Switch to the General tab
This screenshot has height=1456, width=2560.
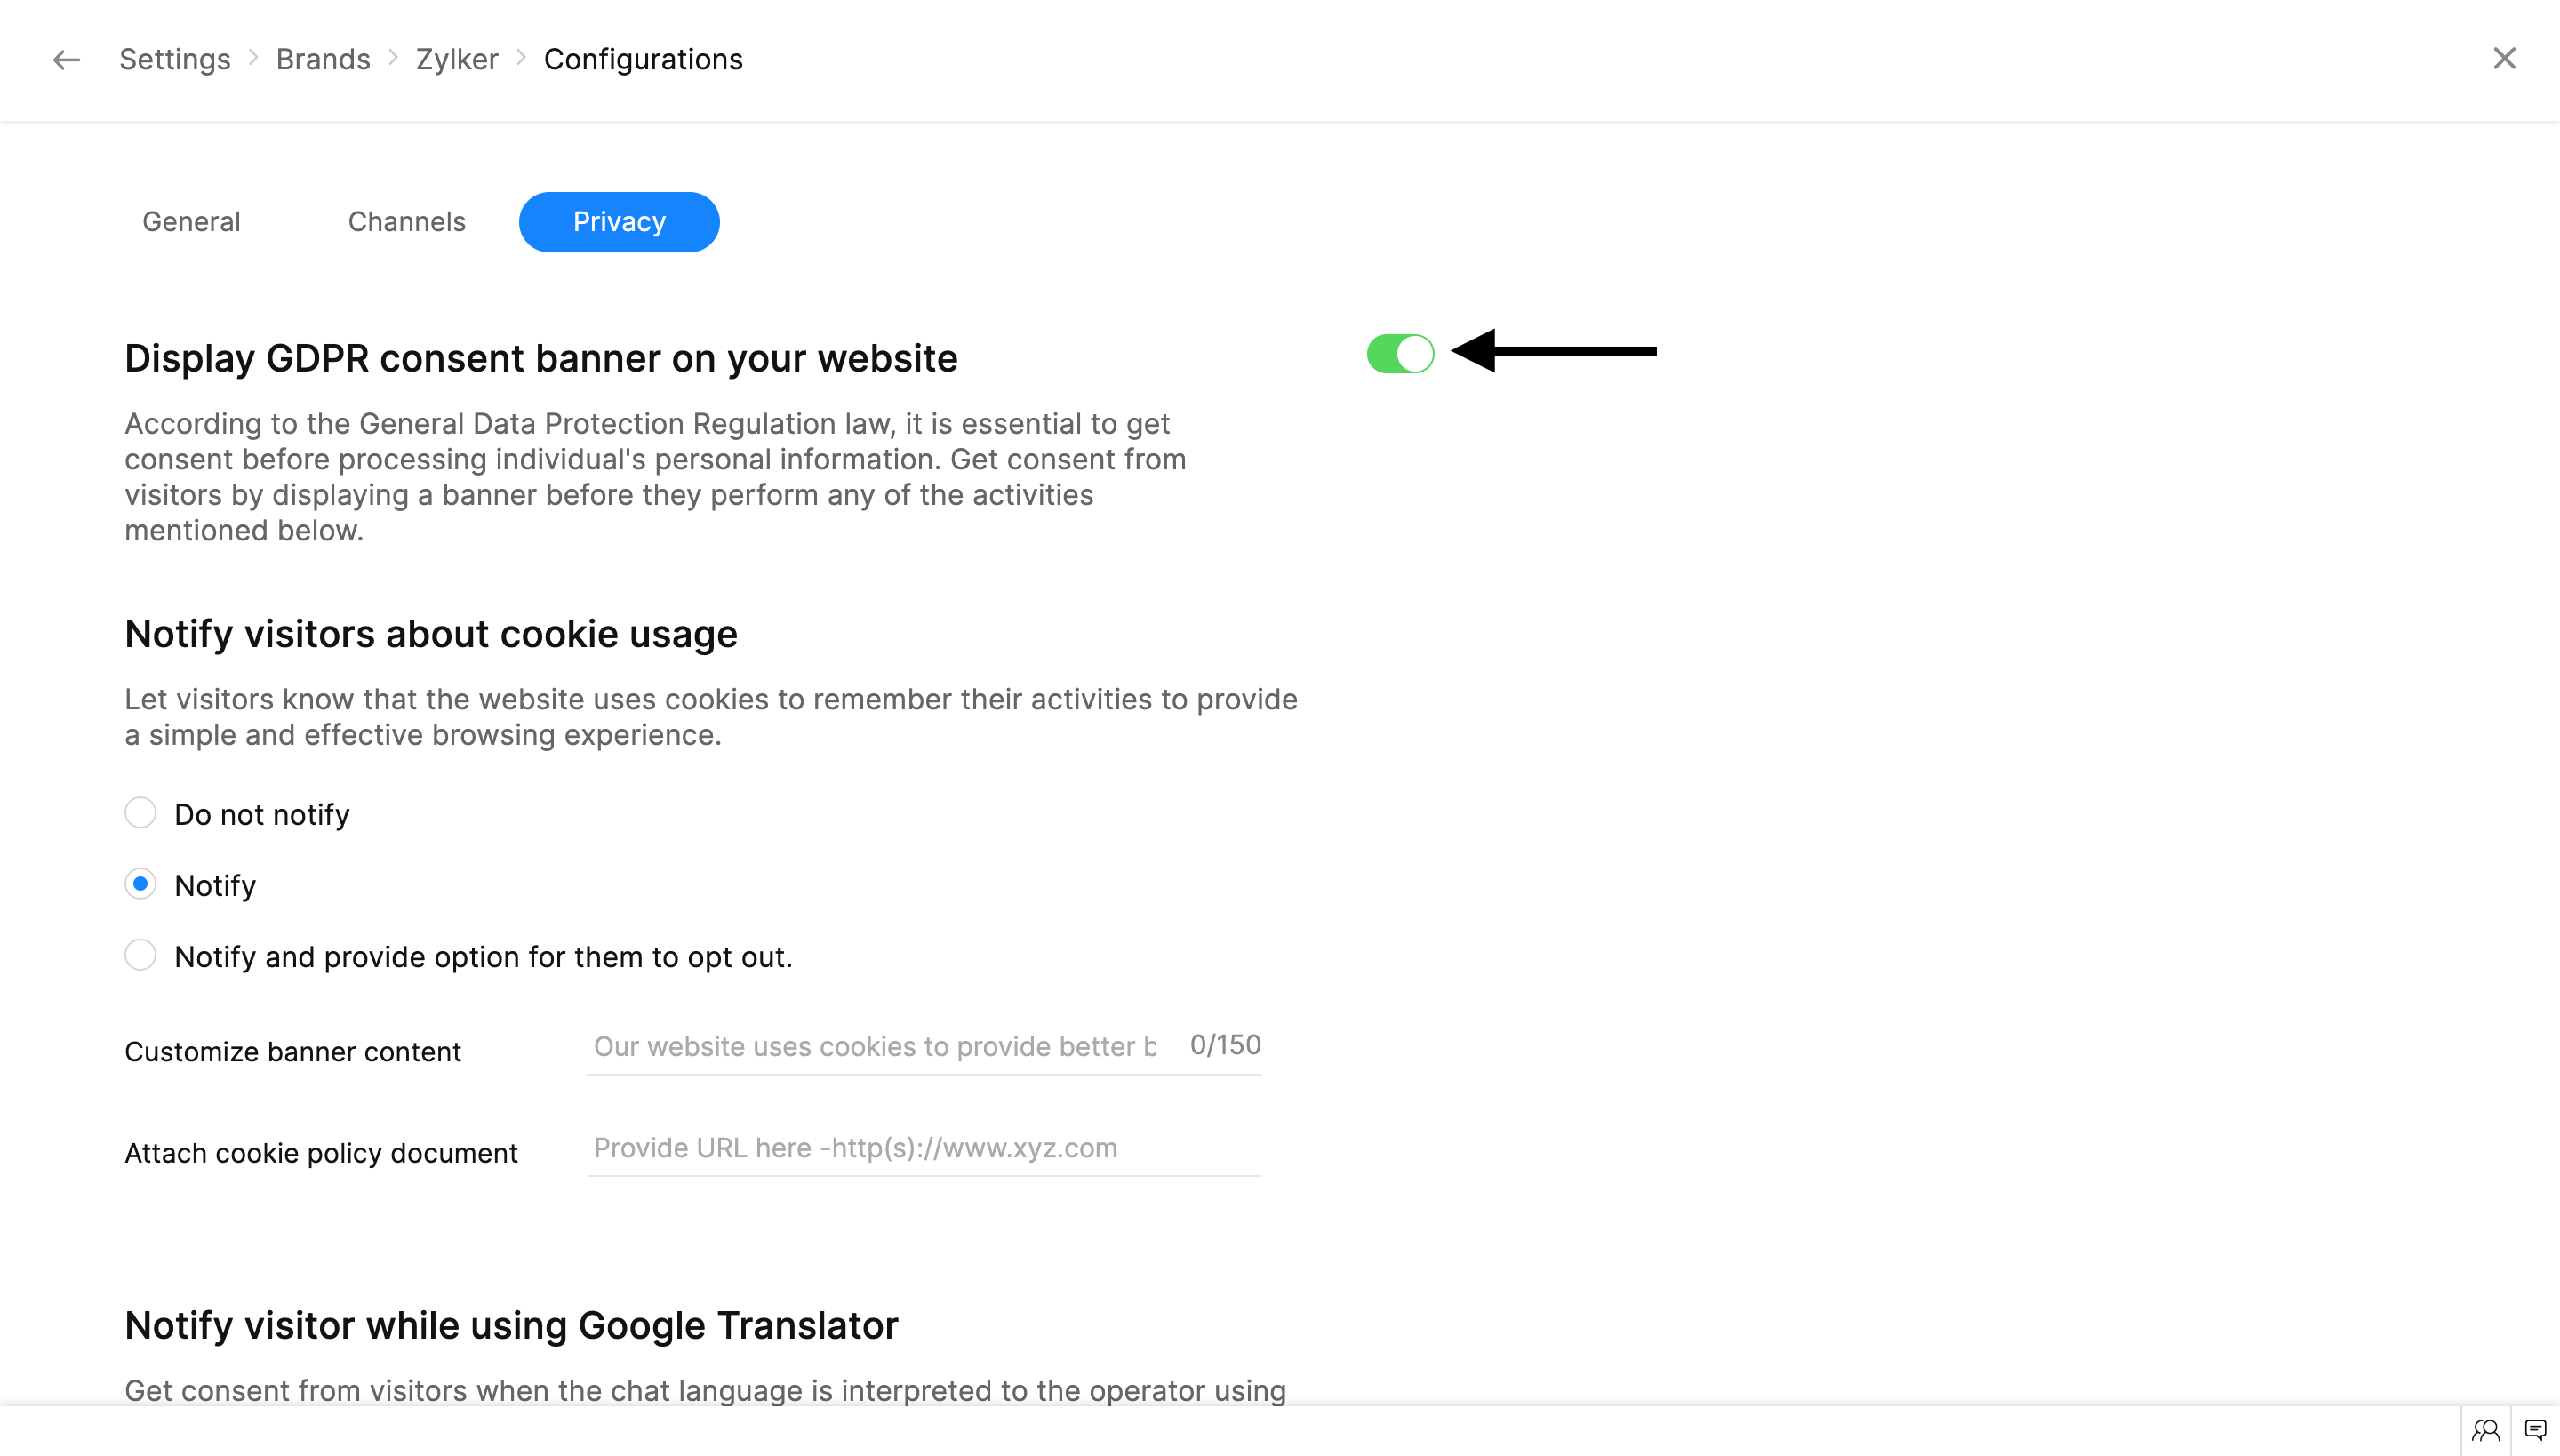pos(191,222)
